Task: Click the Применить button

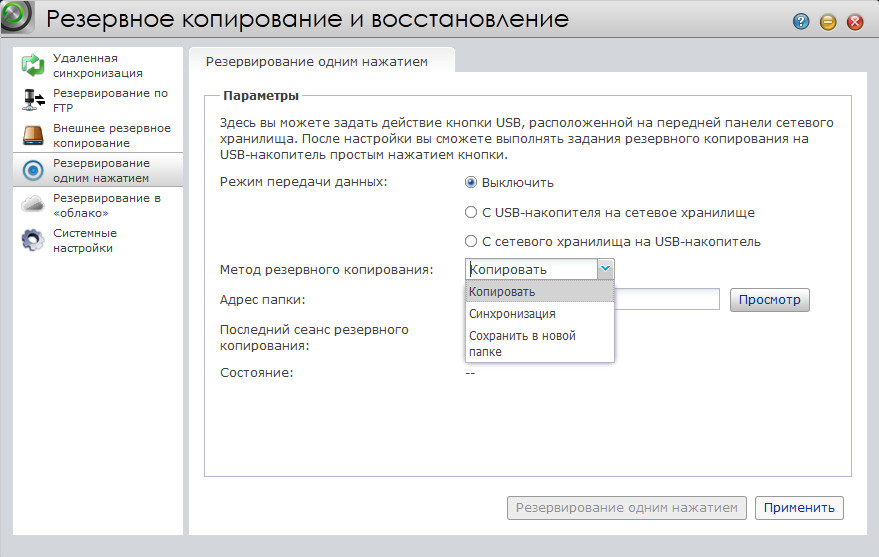Action: 798,507
